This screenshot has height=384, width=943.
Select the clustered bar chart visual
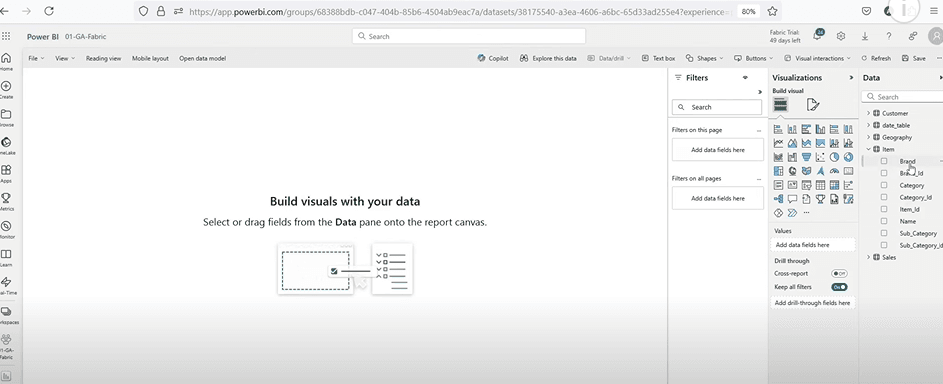(806, 129)
